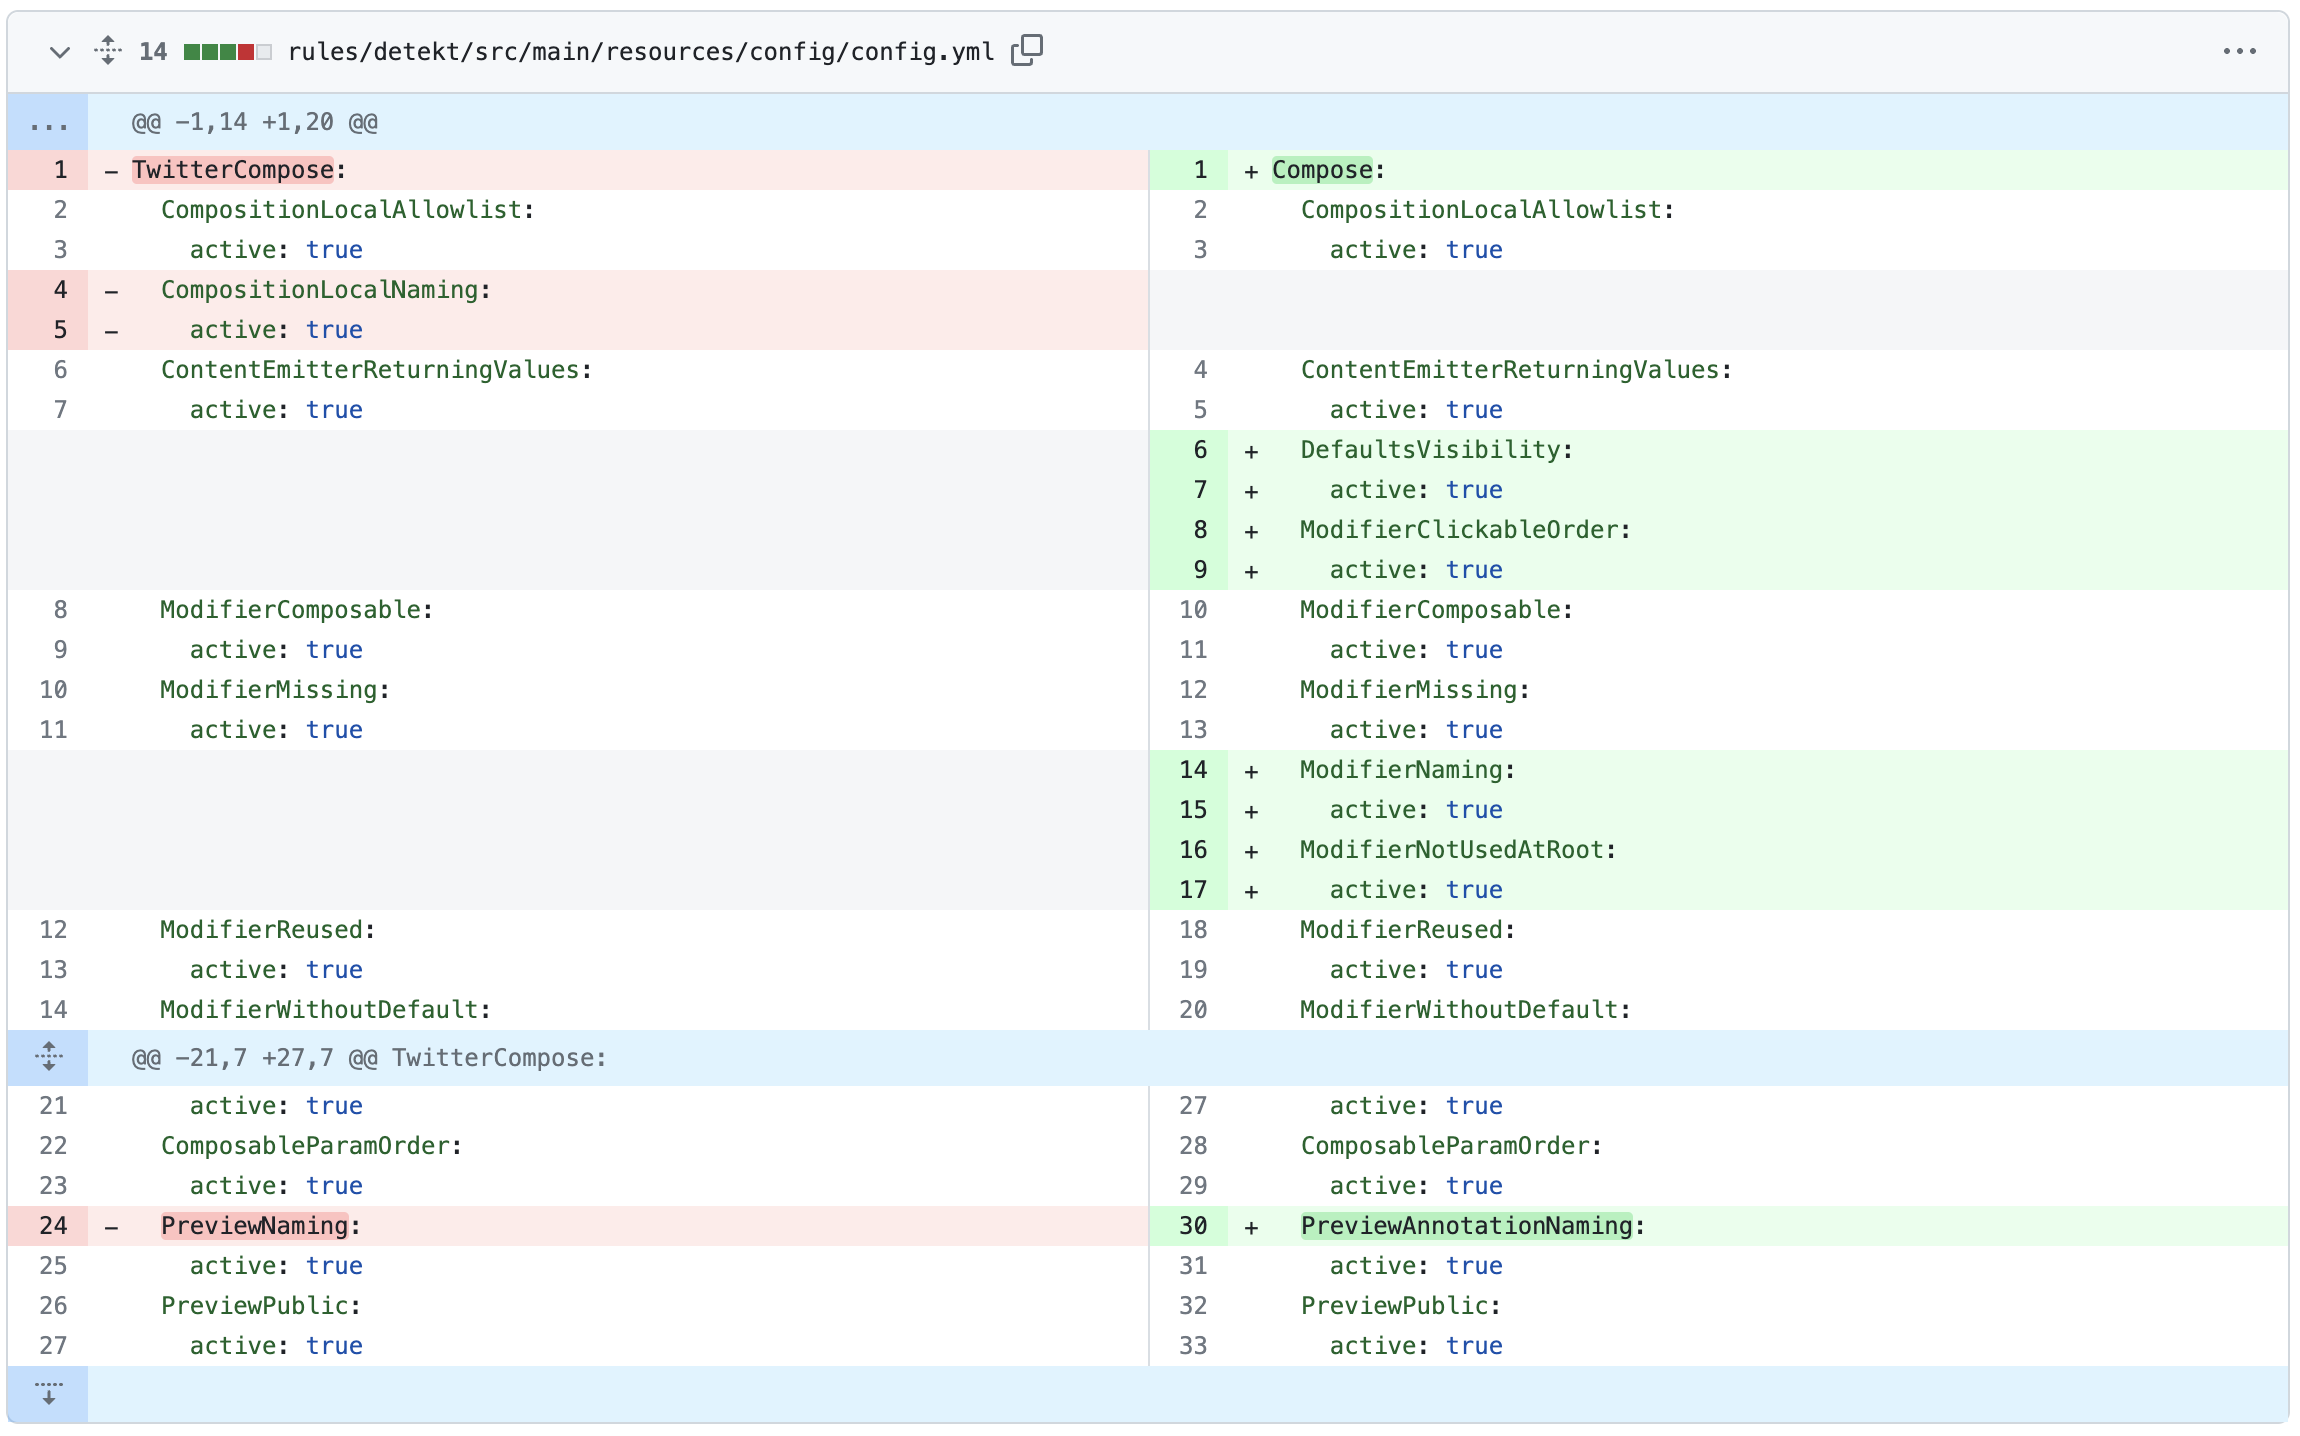
Task: Expand context around the second hunk header
Action: click(46, 1056)
